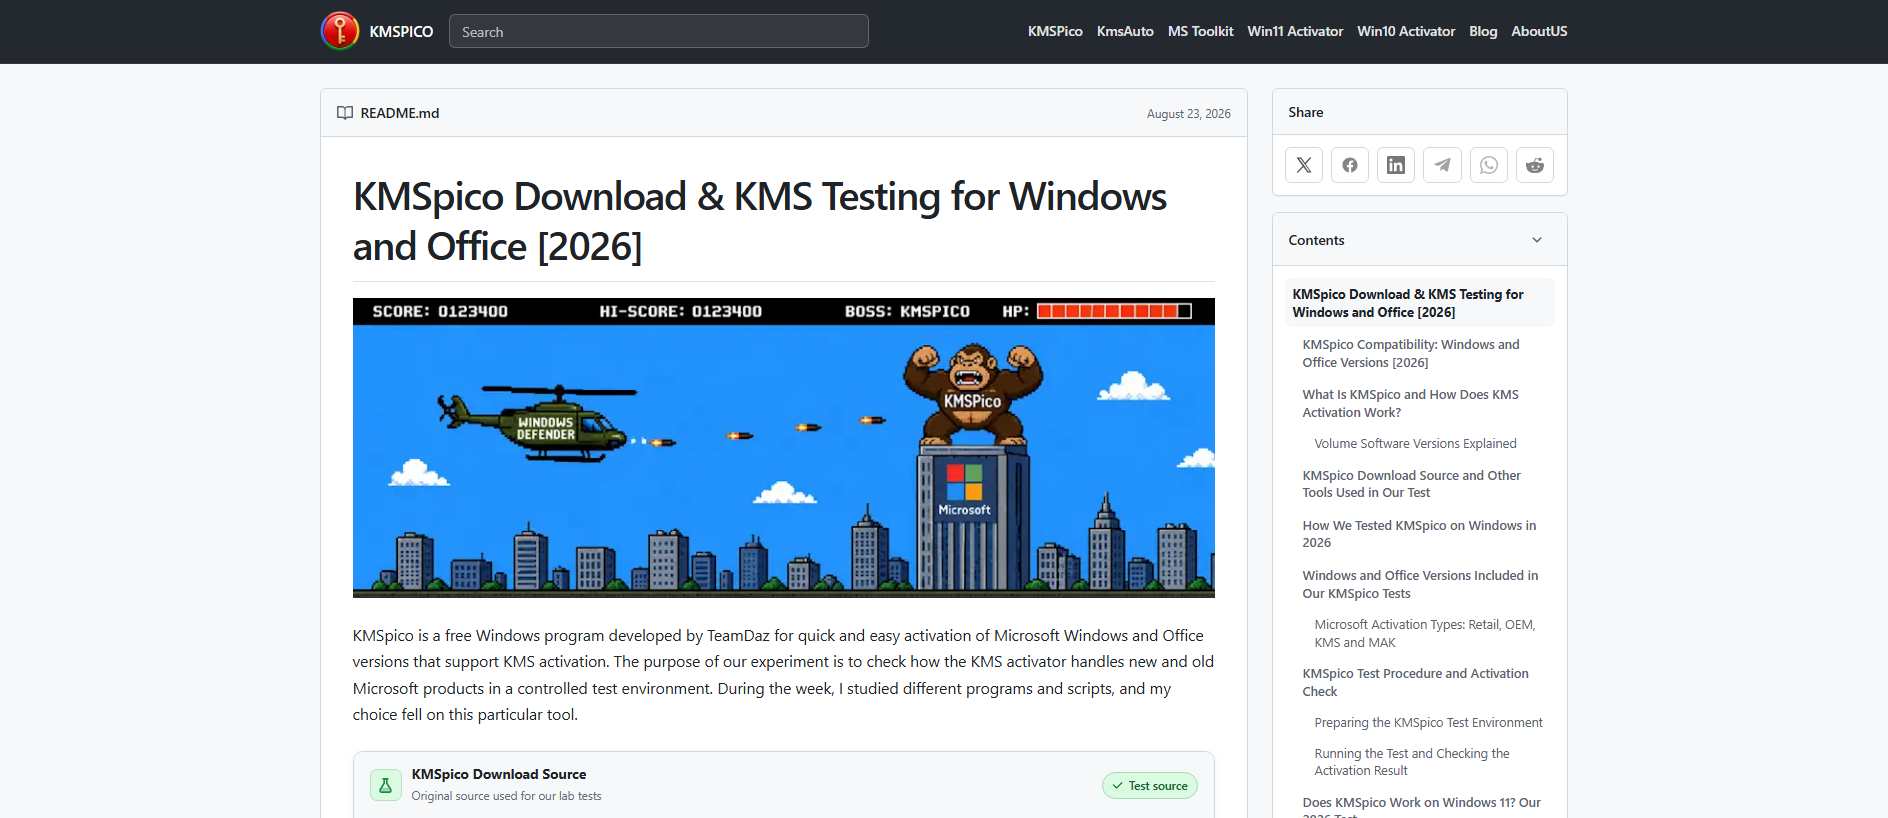Click the README.md book icon

pyautogui.click(x=345, y=113)
